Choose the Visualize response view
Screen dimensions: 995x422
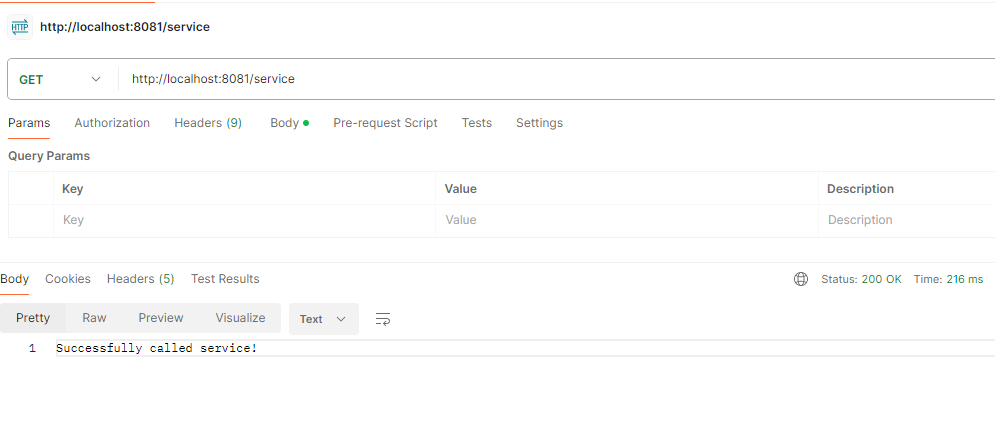(240, 318)
